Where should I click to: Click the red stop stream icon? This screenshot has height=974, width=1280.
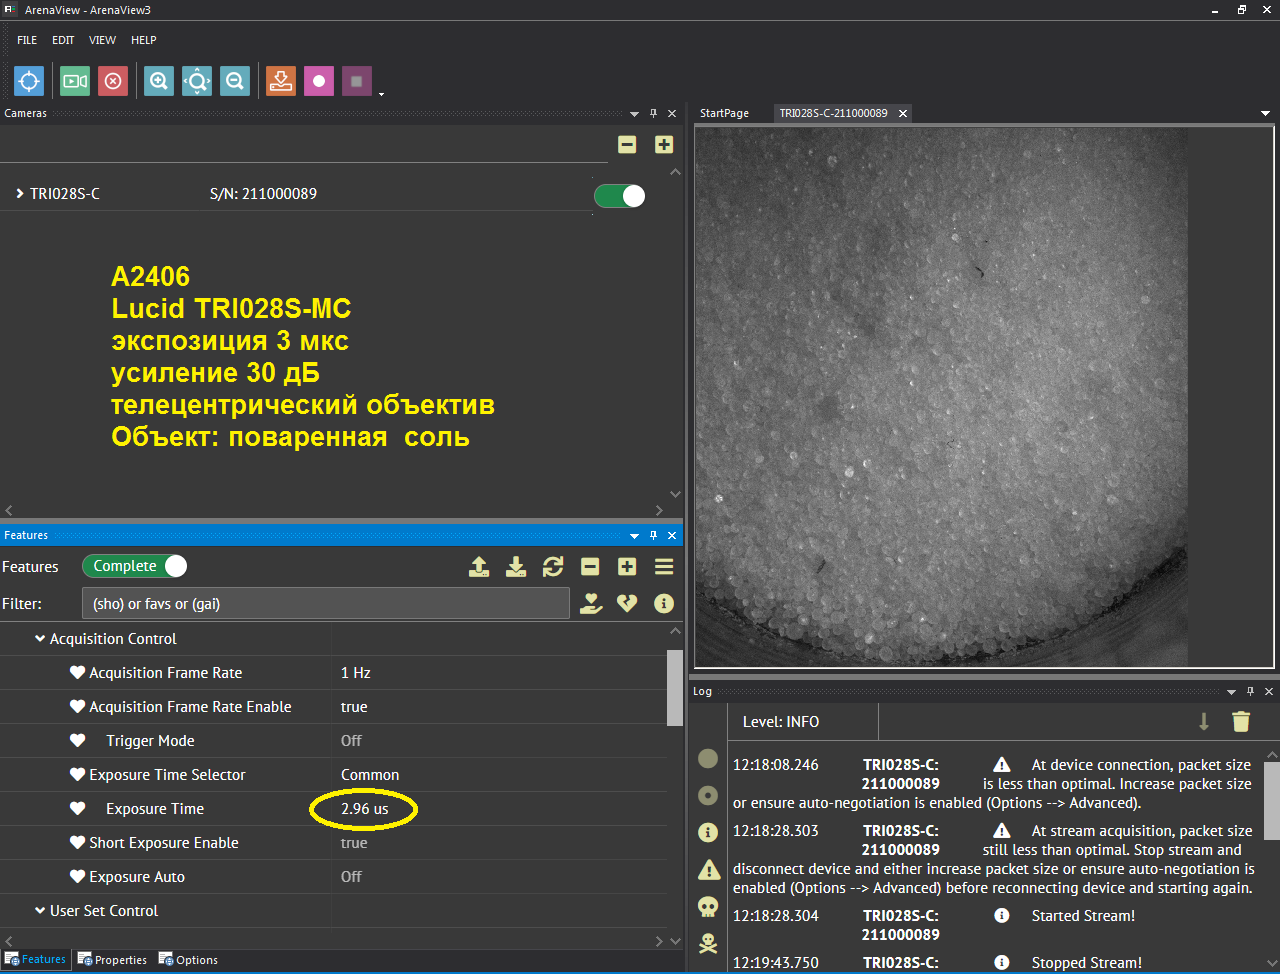[x=113, y=81]
